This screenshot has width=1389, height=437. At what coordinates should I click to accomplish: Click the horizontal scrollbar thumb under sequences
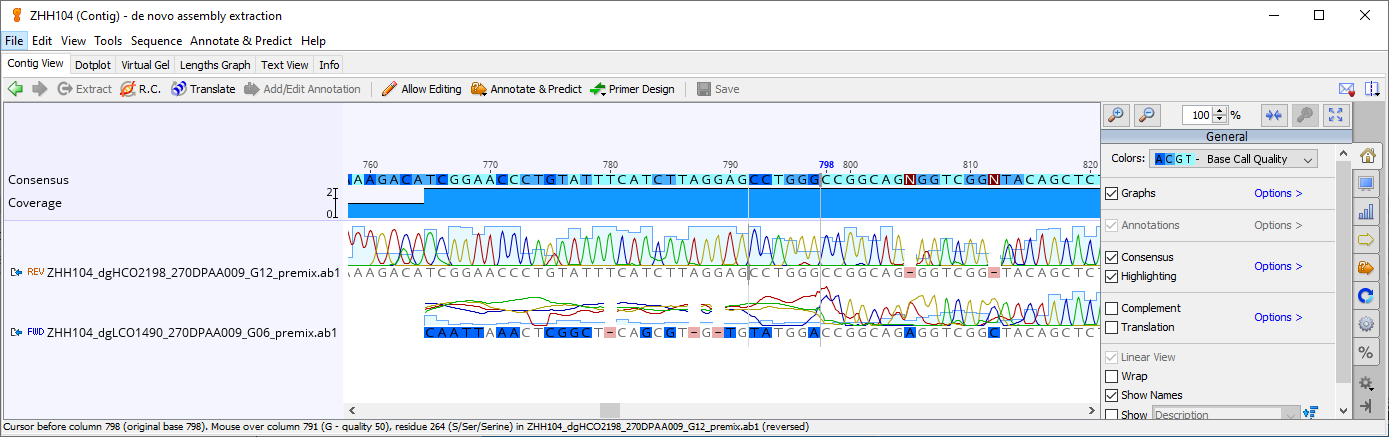[610, 410]
